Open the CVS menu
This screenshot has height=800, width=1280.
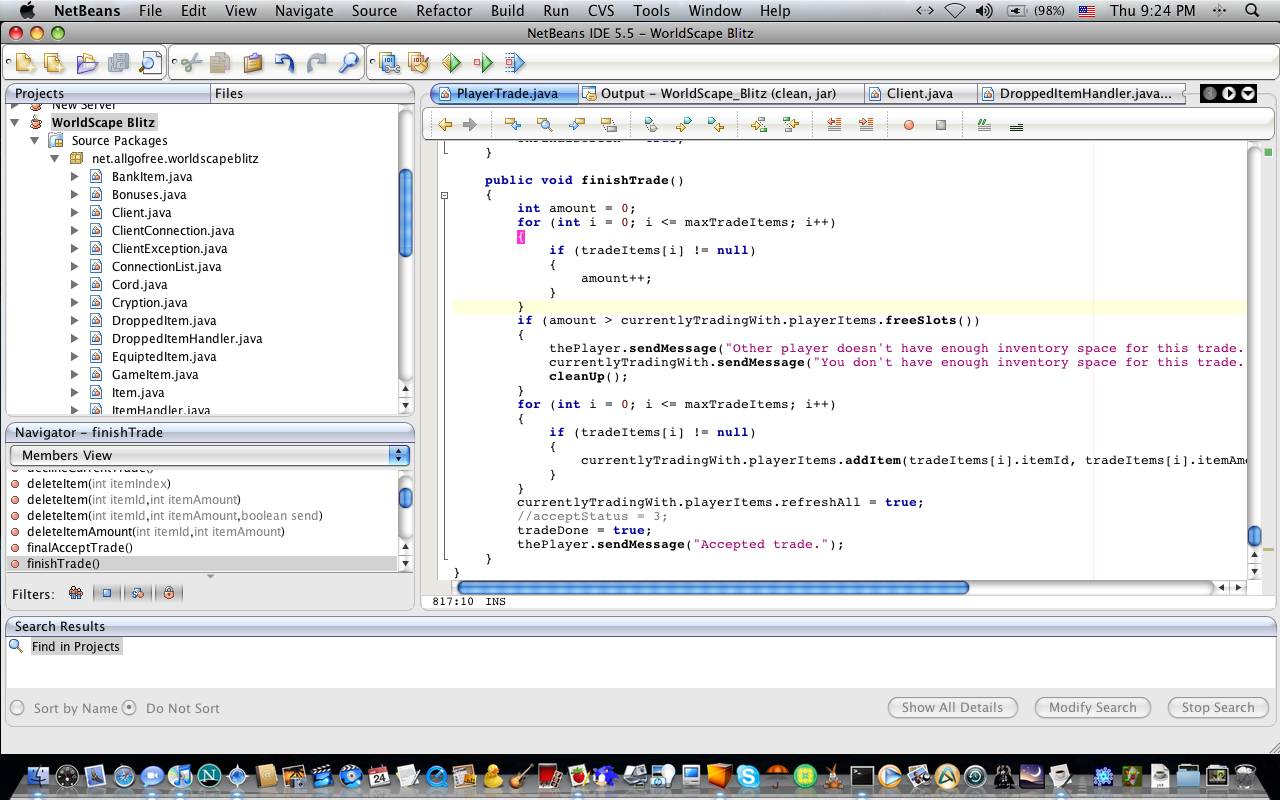point(601,11)
